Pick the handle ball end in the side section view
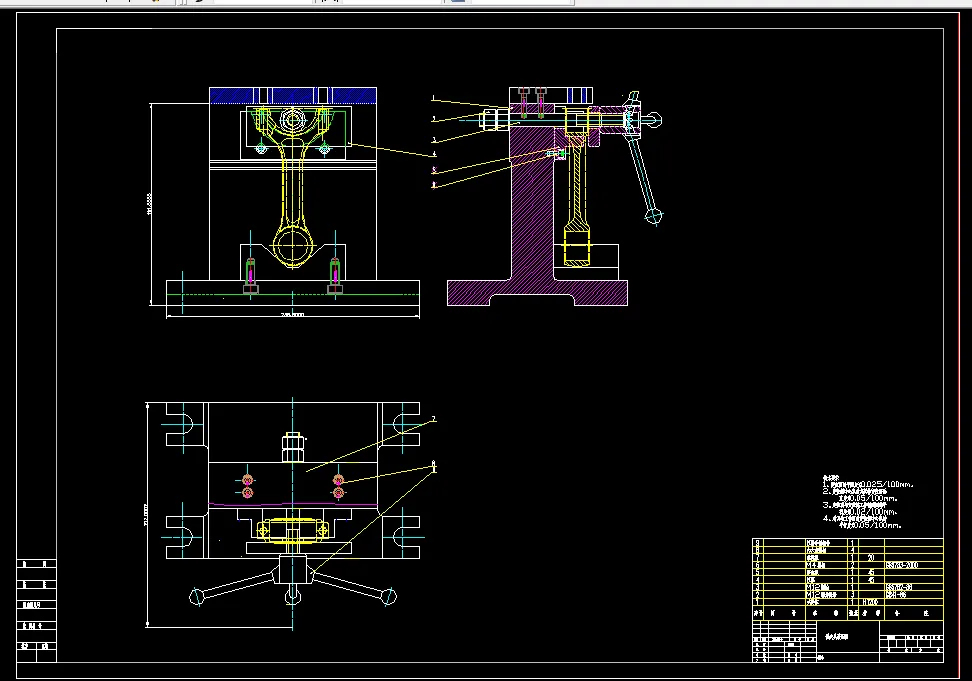This screenshot has height=681, width=972. pyautogui.click(x=653, y=216)
